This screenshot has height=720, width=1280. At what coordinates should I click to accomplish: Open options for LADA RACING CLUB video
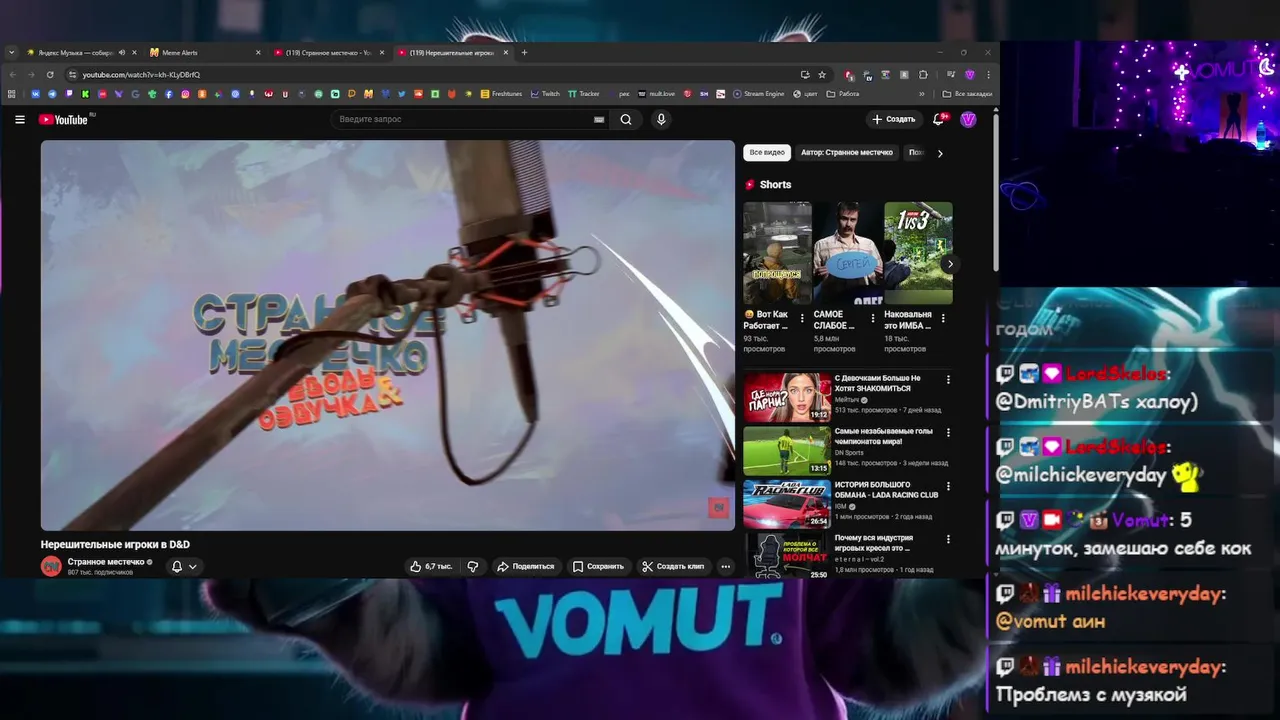pos(948,487)
